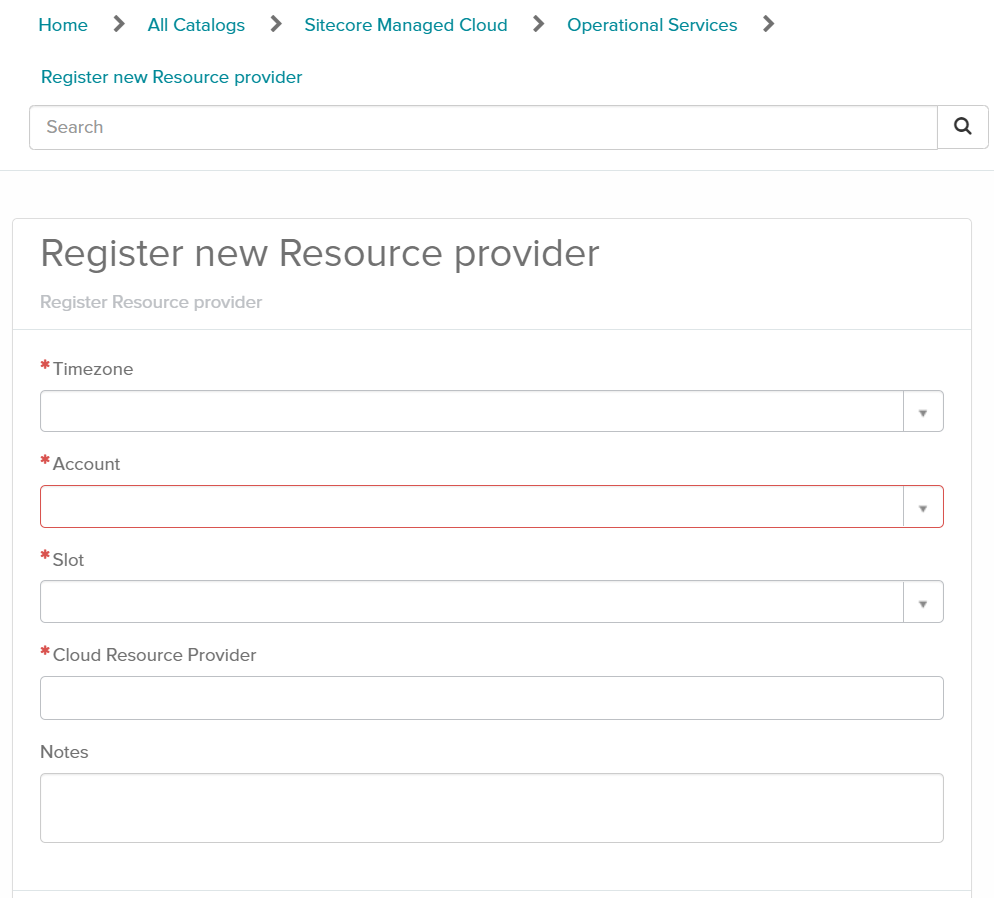Open All Catalogs breadcrumb link
994x898 pixels.
(x=196, y=25)
